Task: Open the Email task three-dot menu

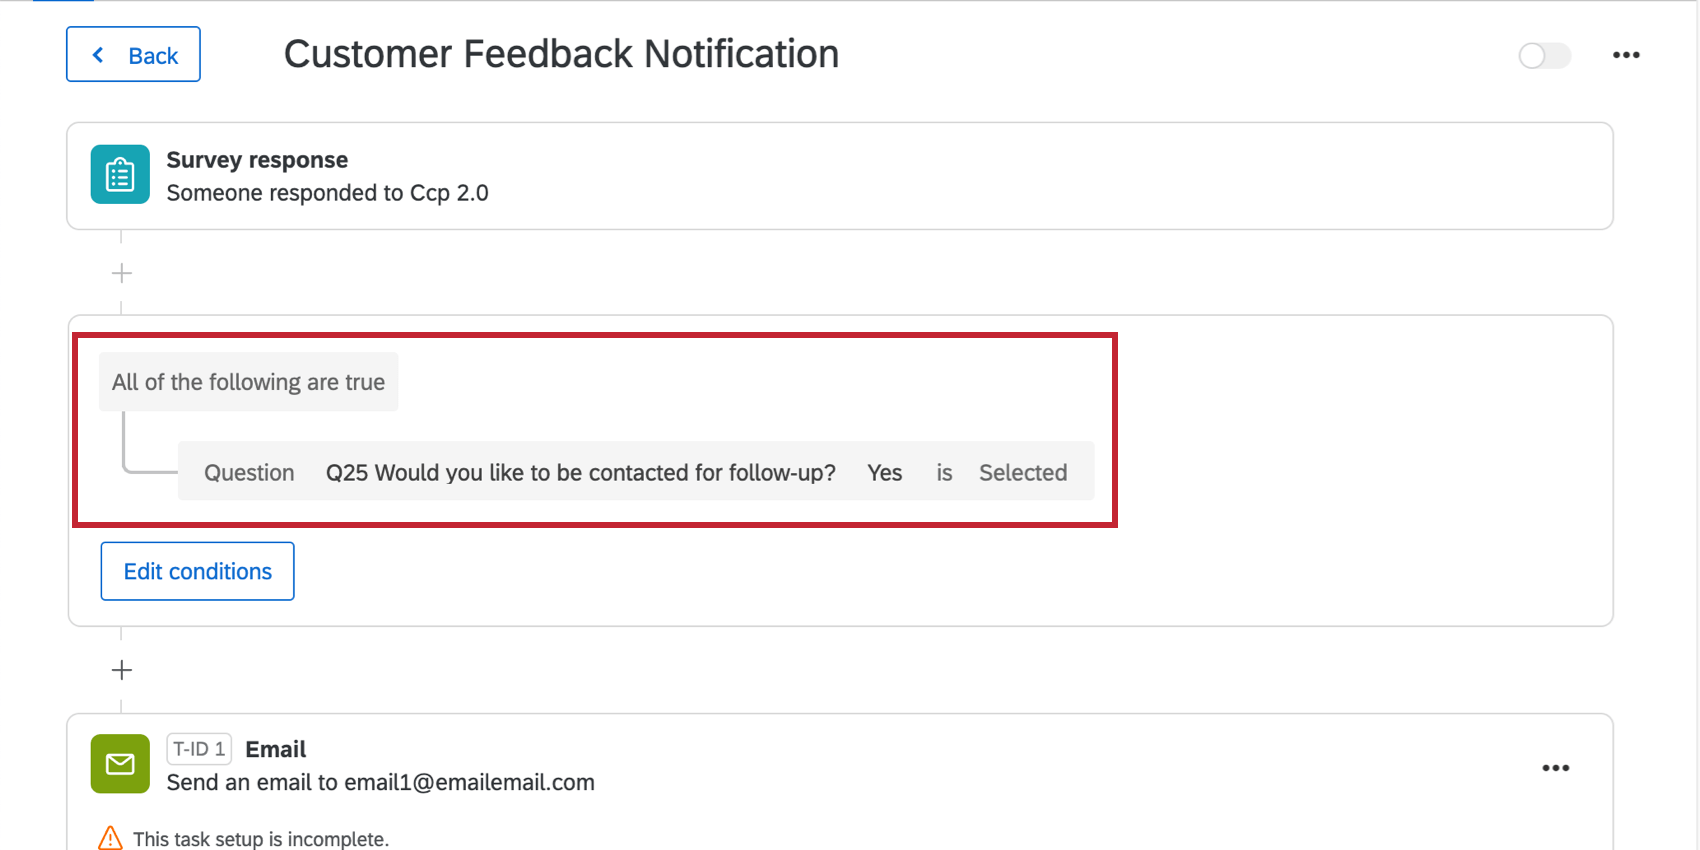Action: coord(1555,768)
